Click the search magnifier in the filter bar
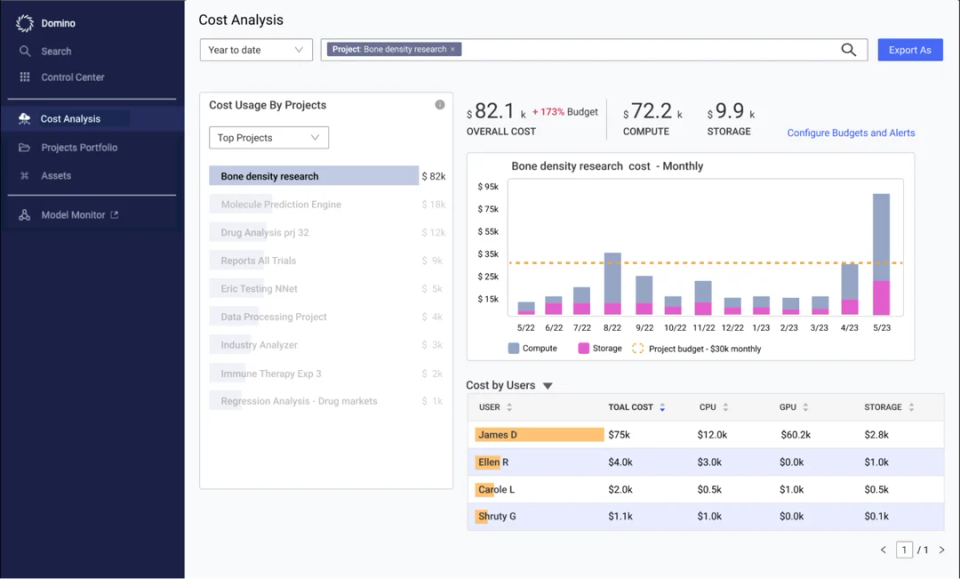Image resolution: width=960 pixels, height=579 pixels. tap(848, 49)
